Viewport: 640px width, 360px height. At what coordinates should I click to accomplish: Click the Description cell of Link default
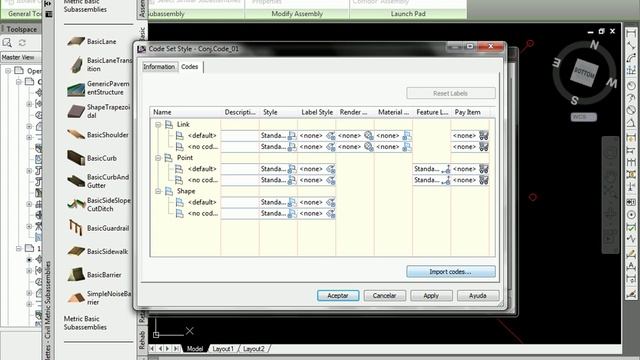pos(240,136)
